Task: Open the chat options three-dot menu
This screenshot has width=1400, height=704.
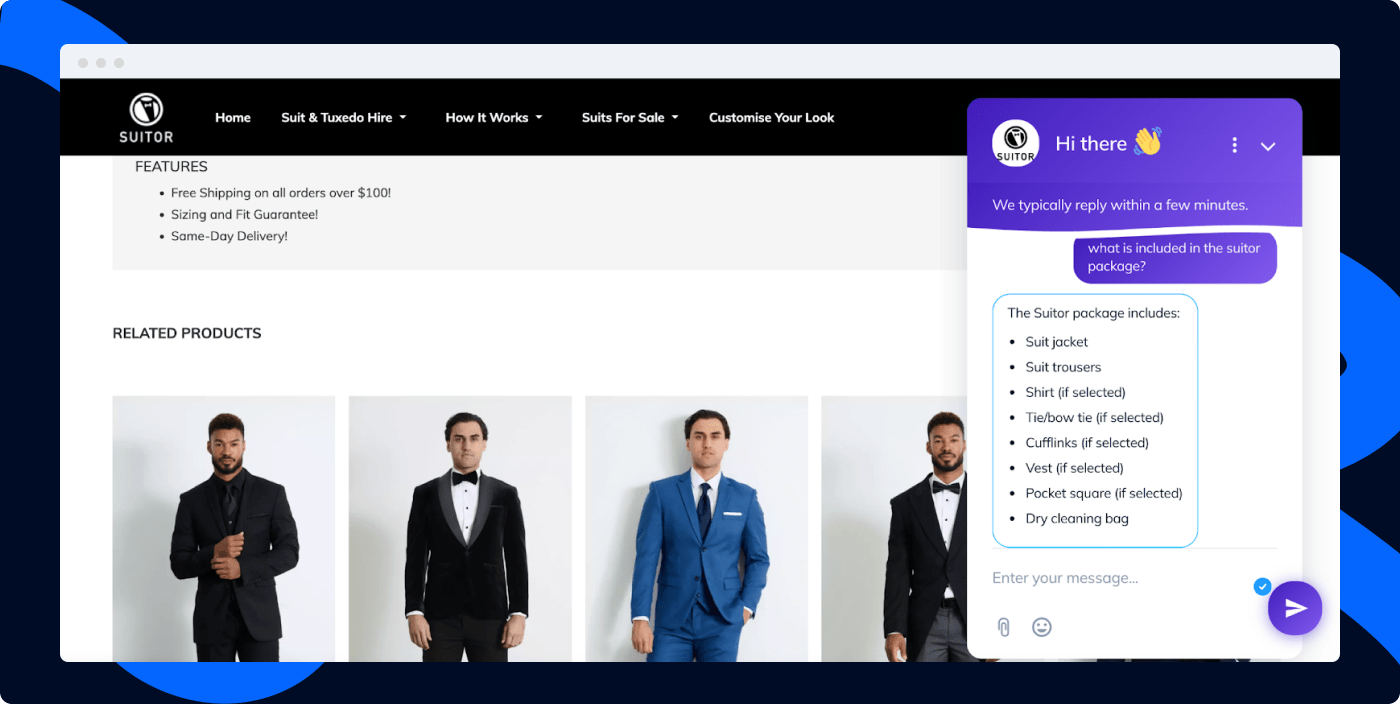Action: (1235, 145)
